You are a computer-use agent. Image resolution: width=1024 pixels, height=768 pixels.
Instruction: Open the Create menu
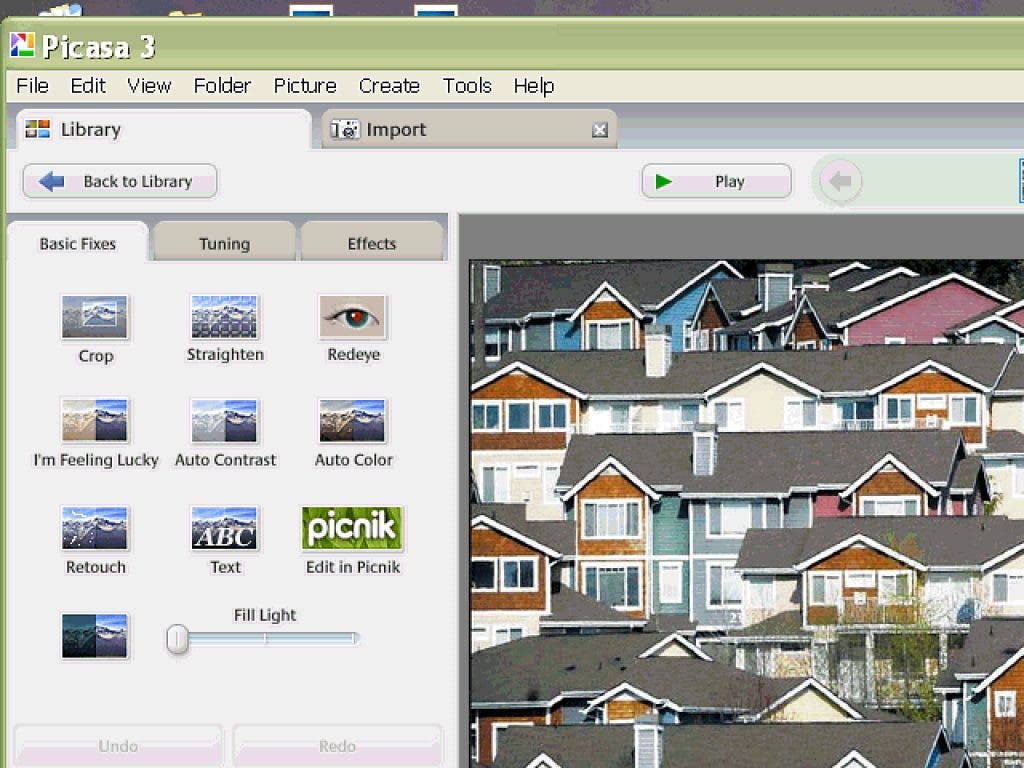(x=389, y=86)
